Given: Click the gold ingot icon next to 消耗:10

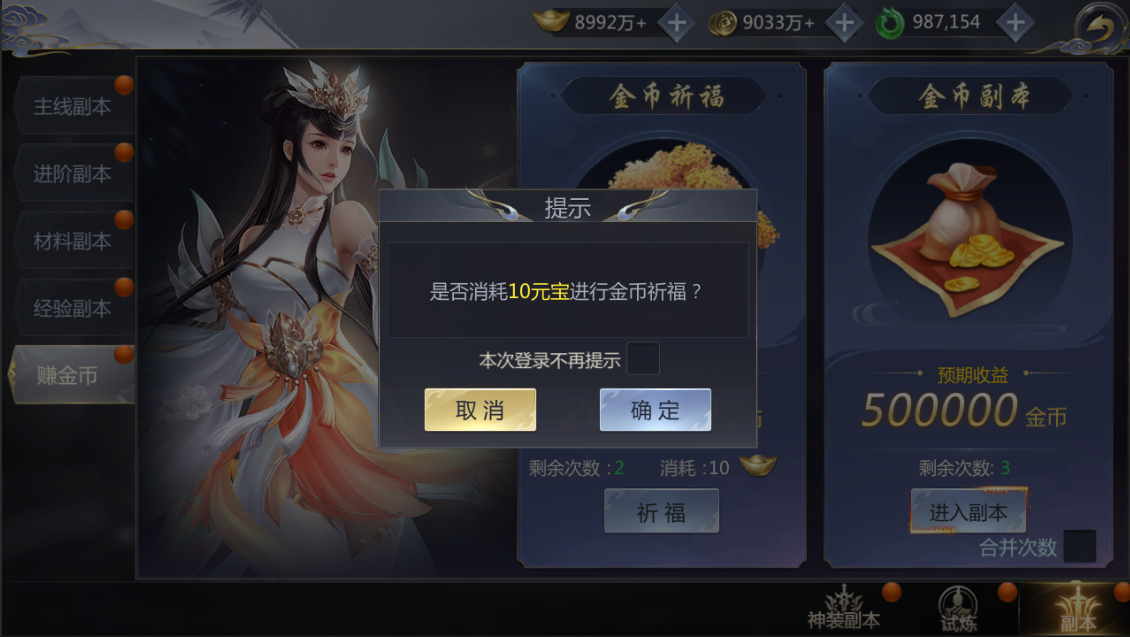Looking at the screenshot, I should (757, 466).
